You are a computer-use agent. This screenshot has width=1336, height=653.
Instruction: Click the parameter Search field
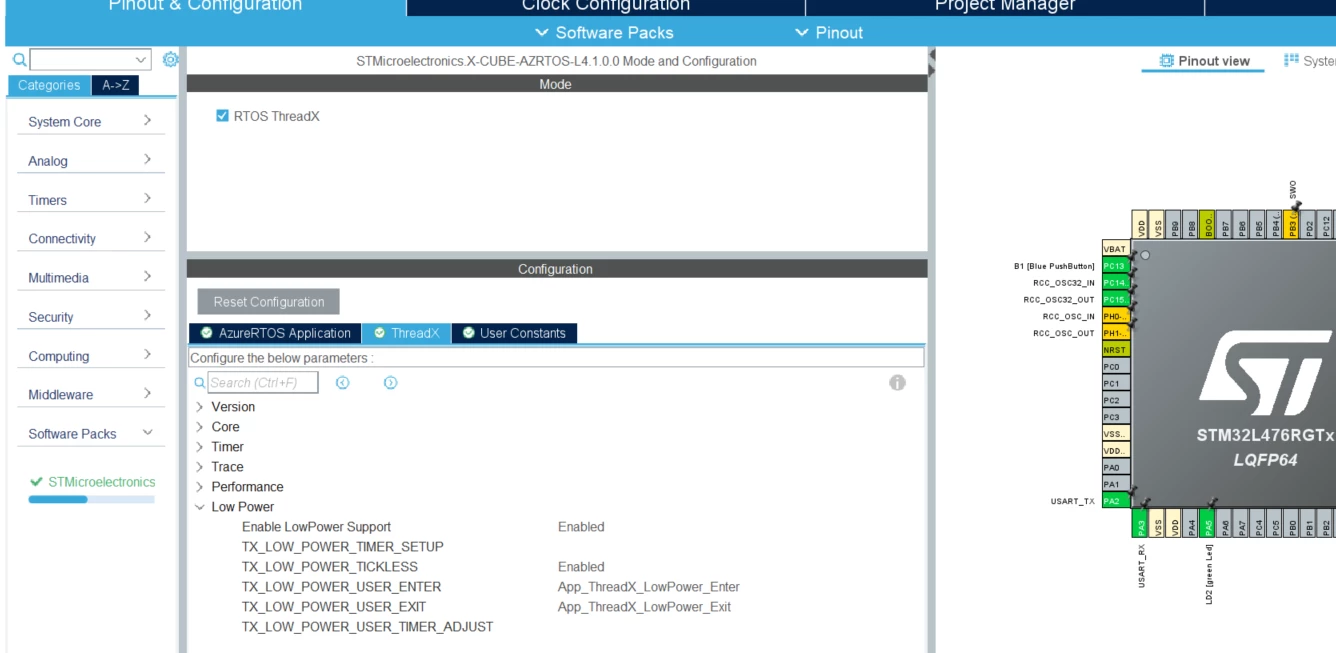click(263, 382)
